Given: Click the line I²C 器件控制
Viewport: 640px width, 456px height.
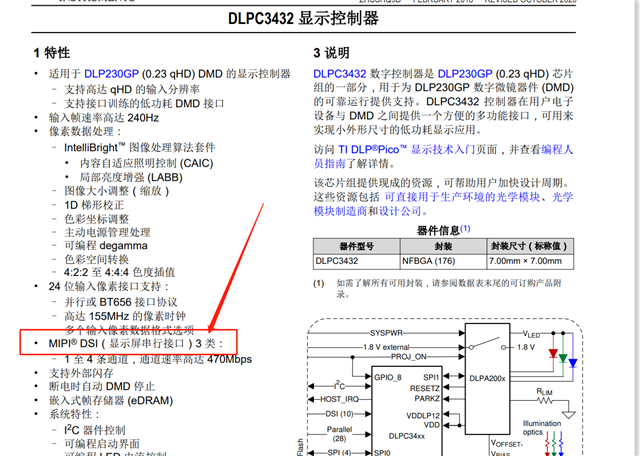Looking at the screenshot, I should point(95,430).
